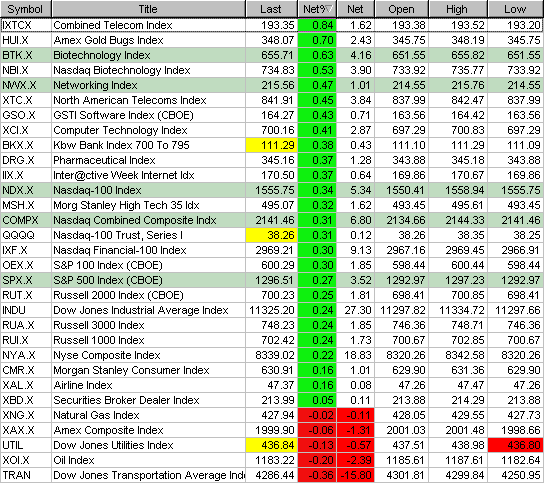Click the Net column header
The image size is (544, 483).
coord(356,9)
